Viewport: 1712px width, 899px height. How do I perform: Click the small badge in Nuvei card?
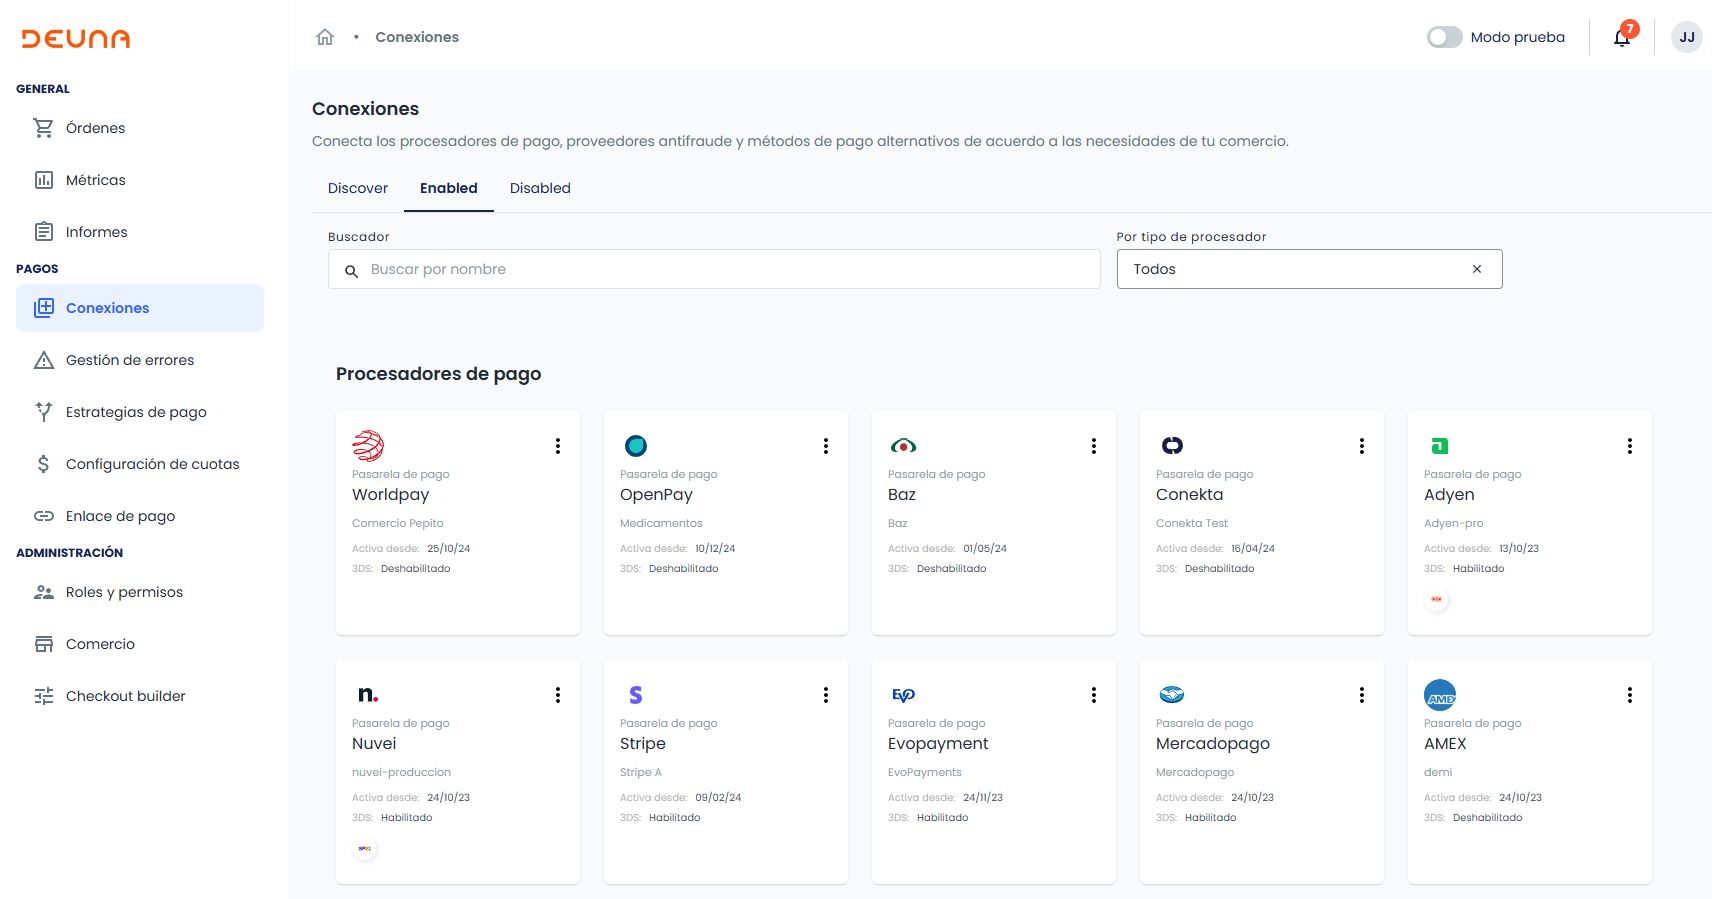365,848
